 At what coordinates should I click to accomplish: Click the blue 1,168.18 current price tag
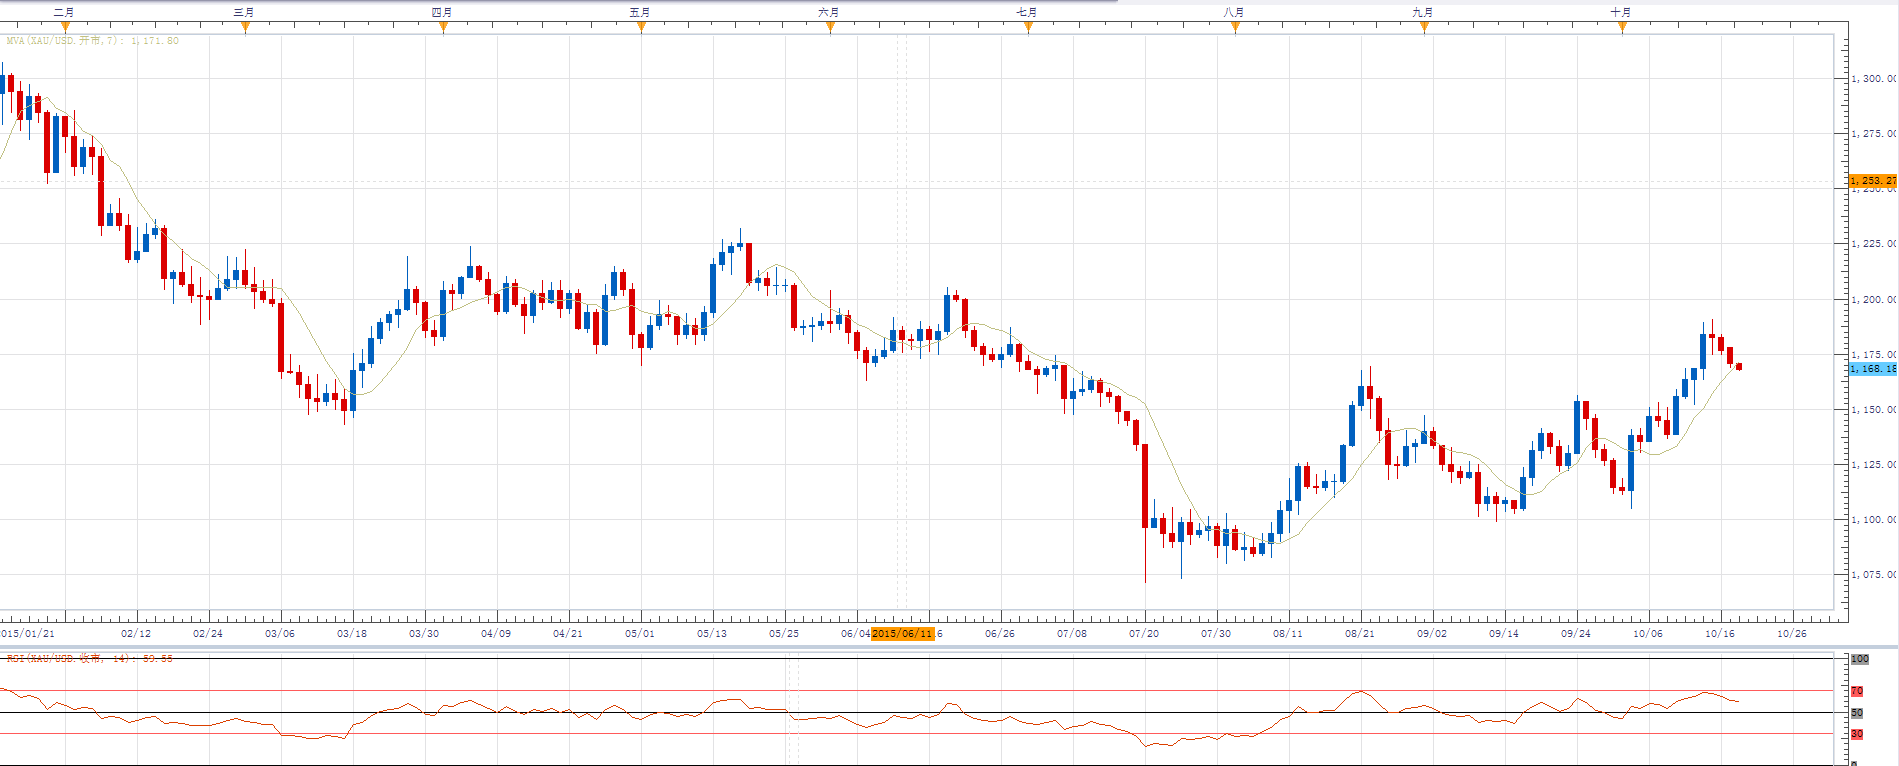coord(1873,369)
